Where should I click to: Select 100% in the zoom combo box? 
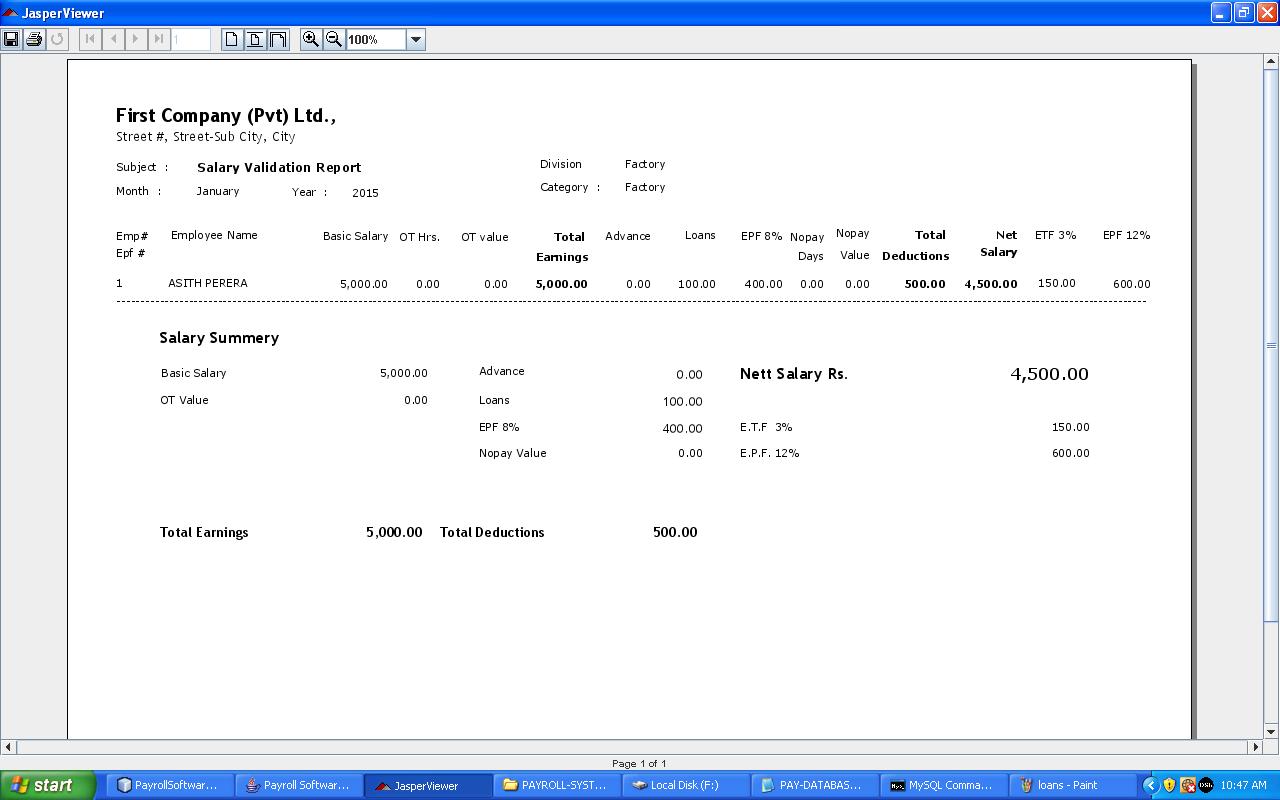370,40
